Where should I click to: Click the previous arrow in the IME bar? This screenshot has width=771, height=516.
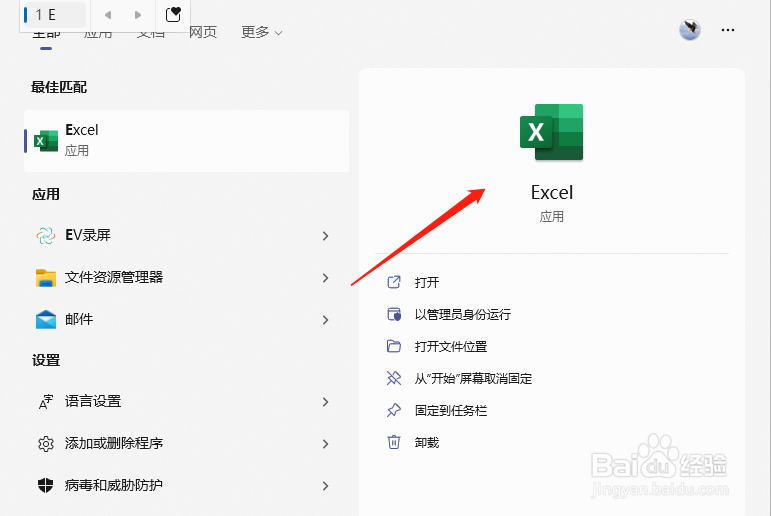coord(108,15)
